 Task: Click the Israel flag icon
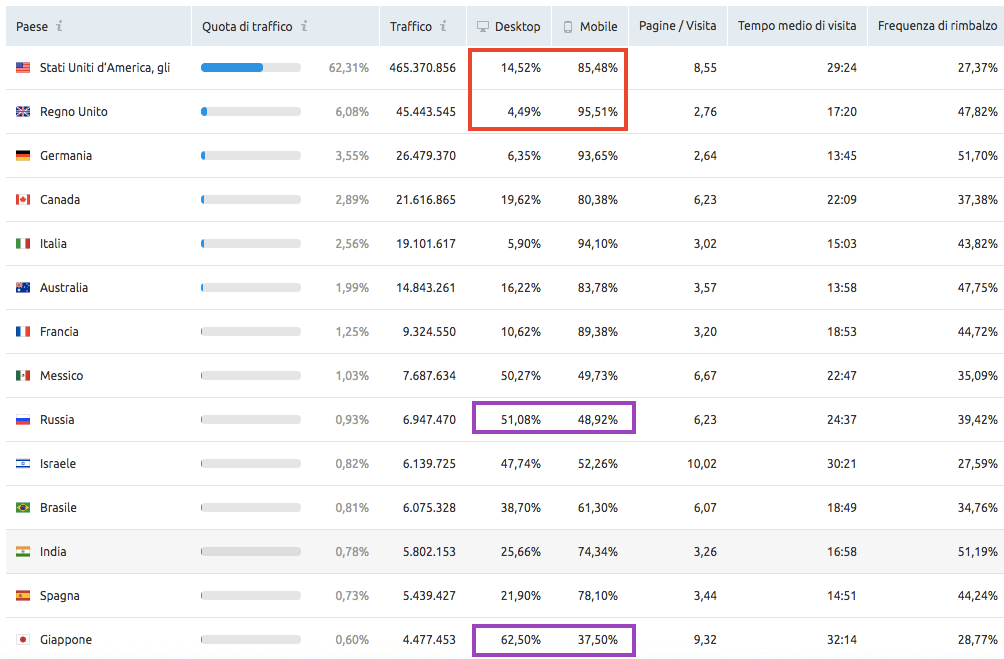click(x=23, y=464)
